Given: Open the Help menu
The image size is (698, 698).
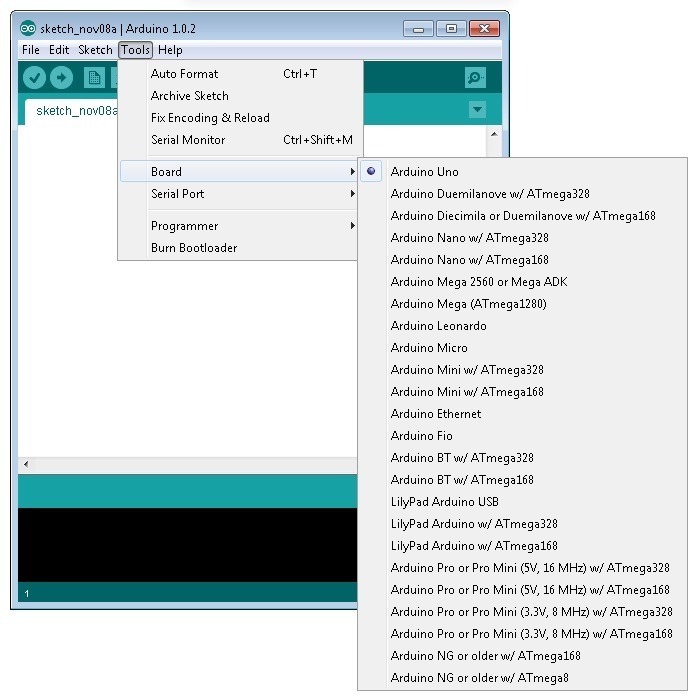Looking at the screenshot, I should pyautogui.click(x=170, y=50).
